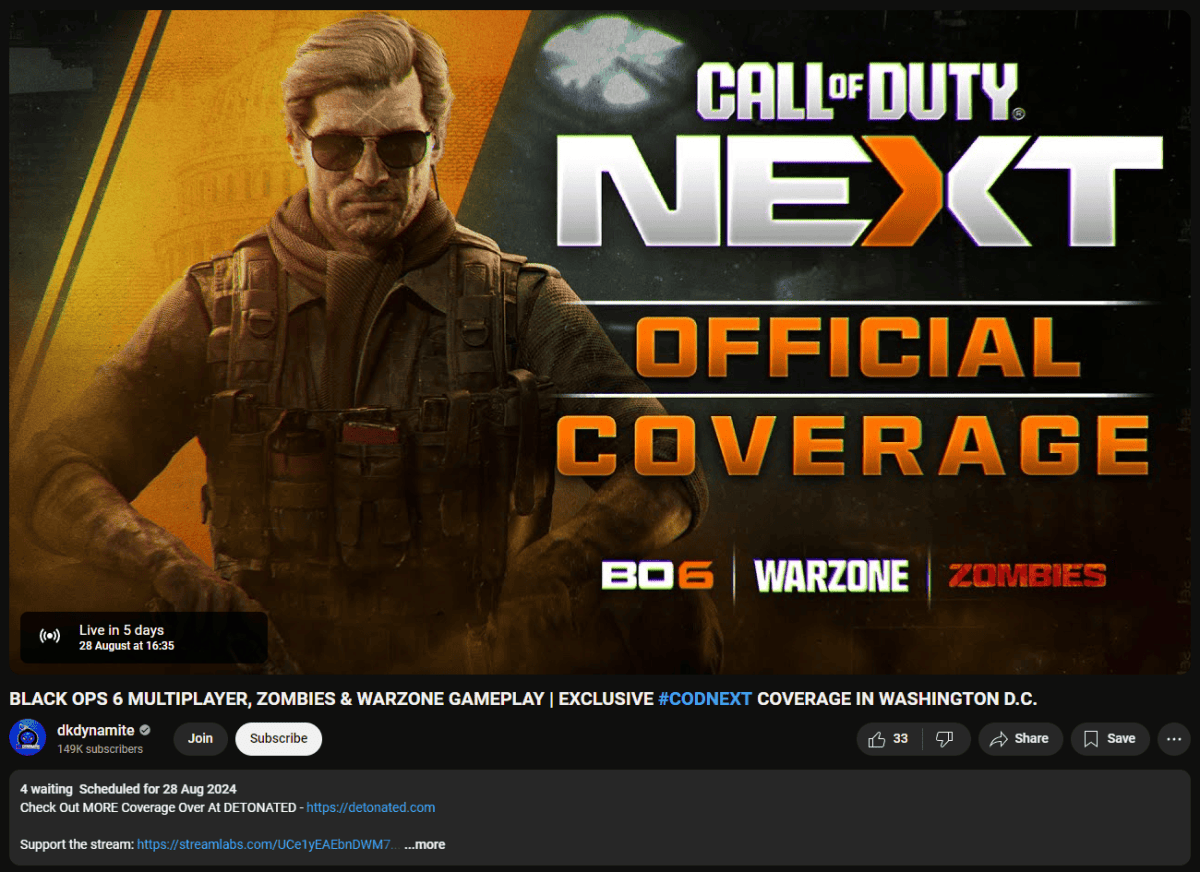Click 'Check Out MORE Coverage Over At DETONATED' text
The height and width of the screenshot is (872, 1200).
coord(158,807)
